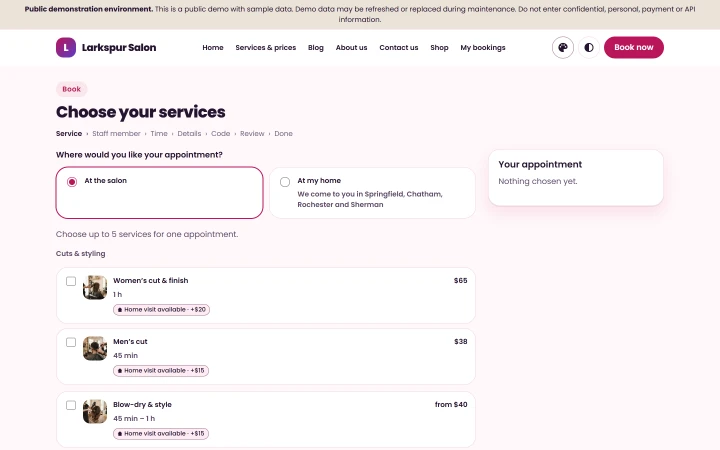The width and height of the screenshot is (720, 450).
Task: Click the Men's cut service title
Action: (130, 342)
